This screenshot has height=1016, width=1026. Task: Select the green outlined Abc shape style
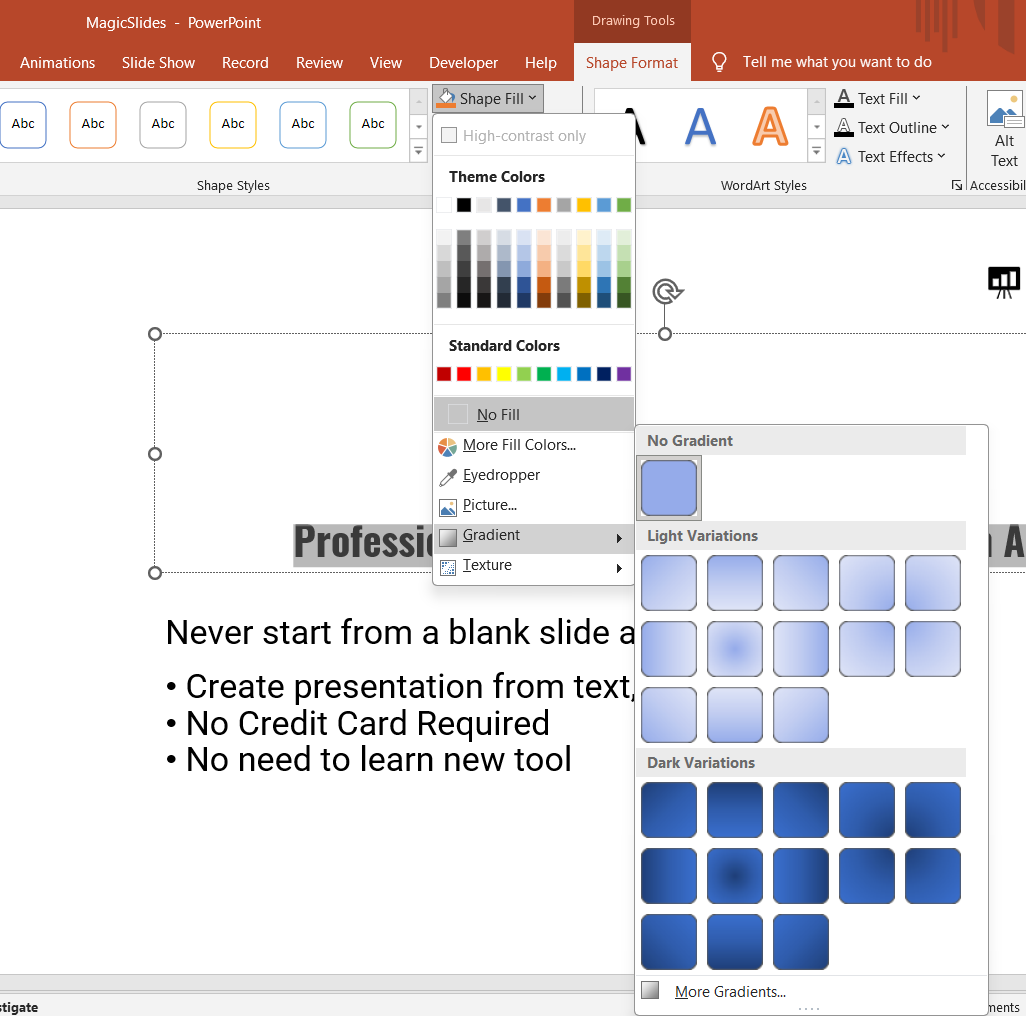coord(373,124)
